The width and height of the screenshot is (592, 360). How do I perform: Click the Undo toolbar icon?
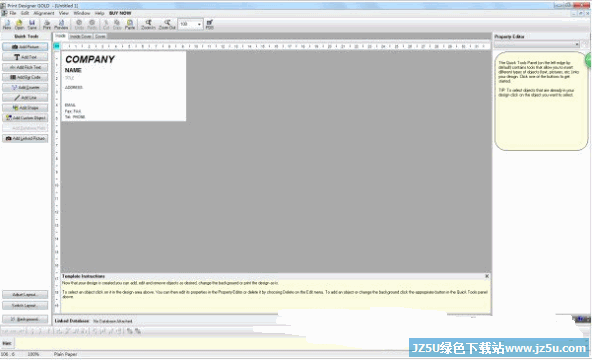coord(79,25)
